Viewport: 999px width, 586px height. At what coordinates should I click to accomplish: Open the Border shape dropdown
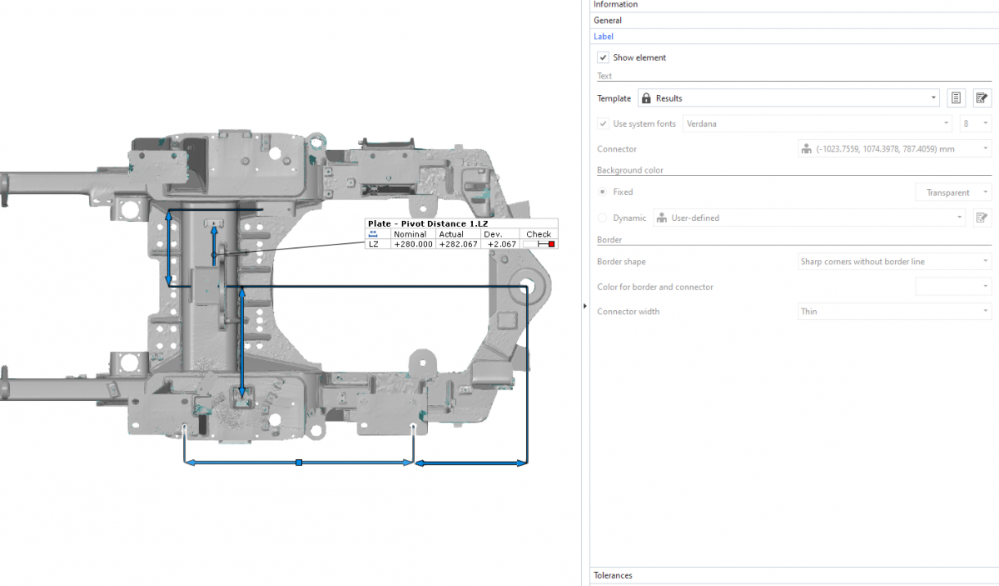(893, 262)
